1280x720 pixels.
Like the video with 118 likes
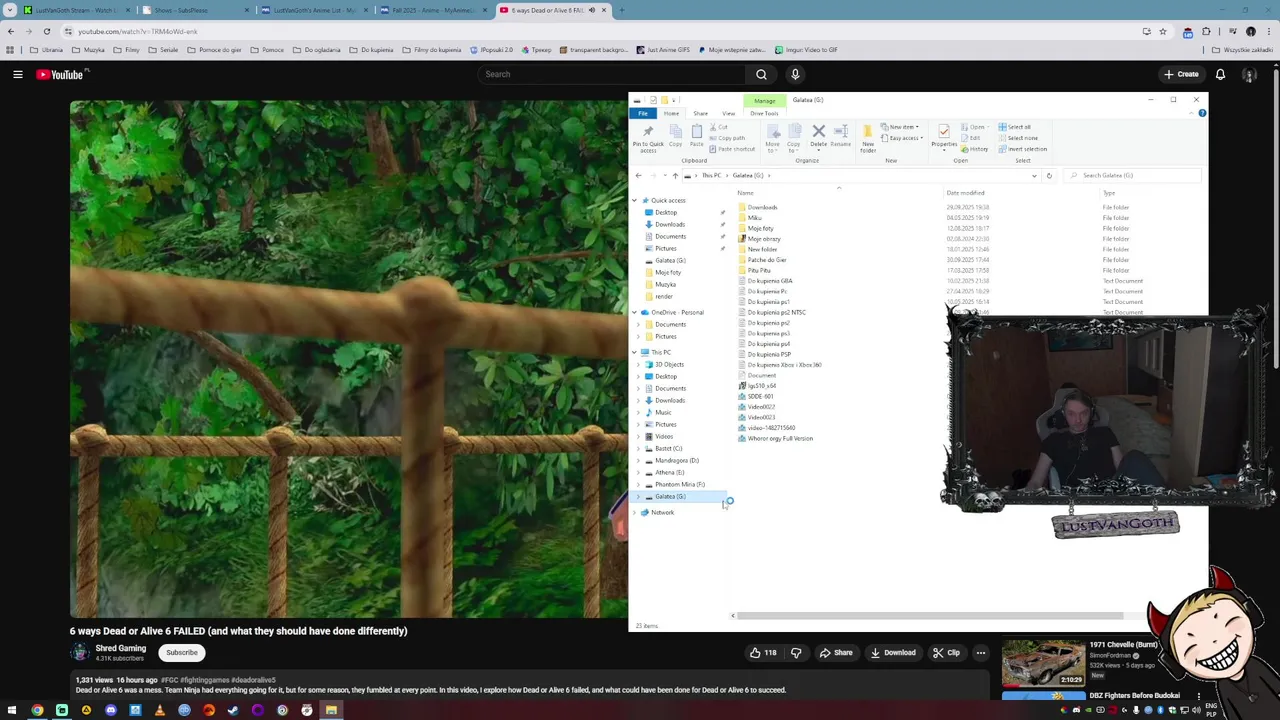tap(763, 653)
